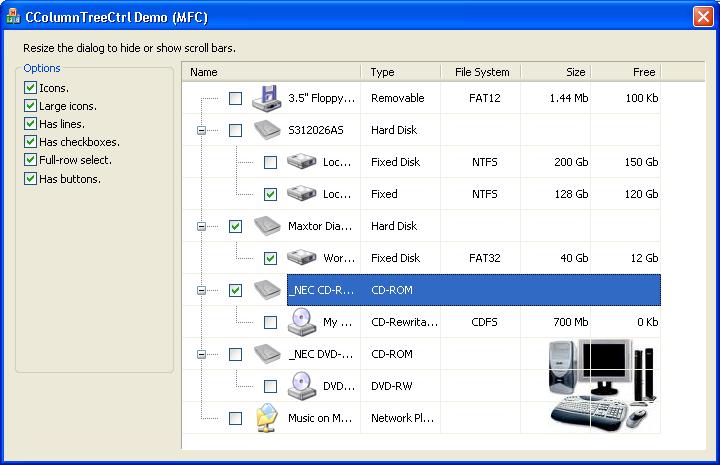Click the File System column header

pos(481,72)
